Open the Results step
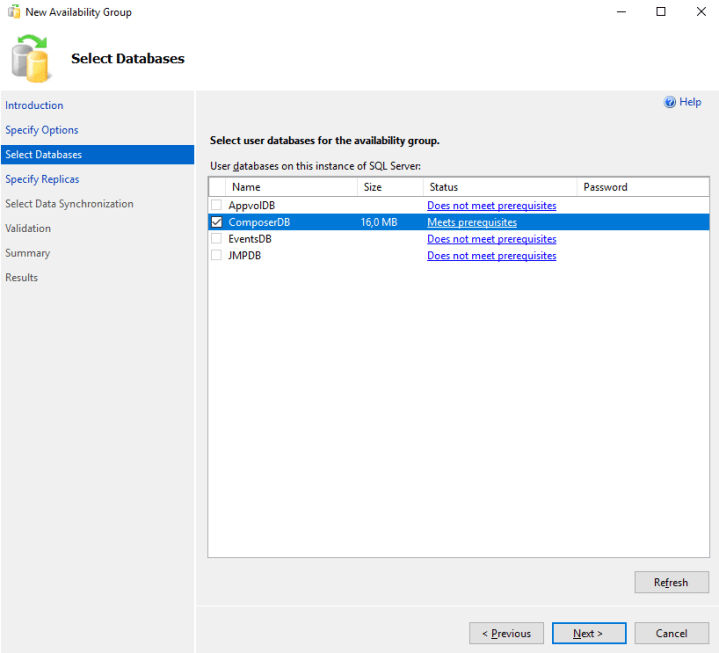 (x=22, y=277)
